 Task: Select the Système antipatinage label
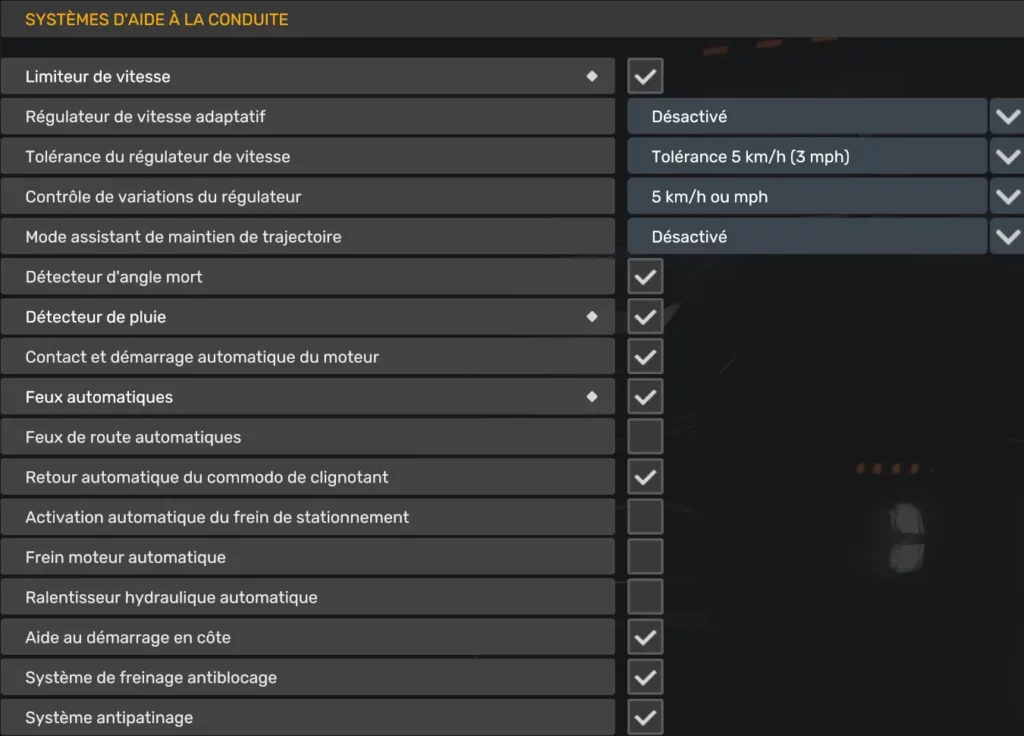pos(109,718)
